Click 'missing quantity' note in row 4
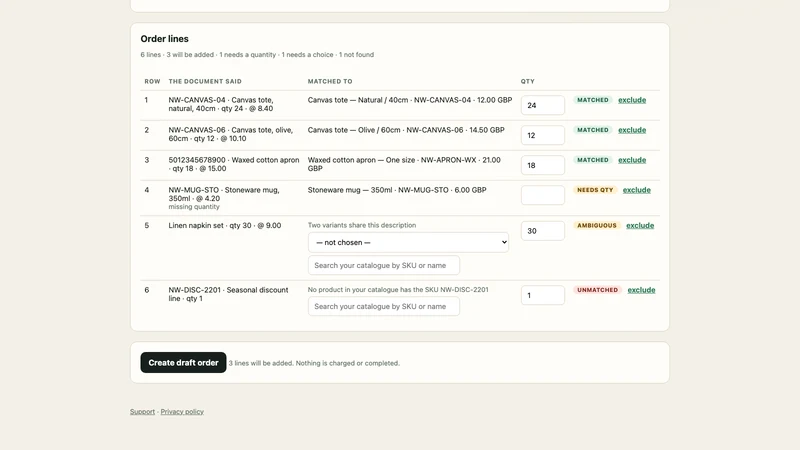Image resolution: width=800 pixels, height=450 pixels. tap(194, 207)
